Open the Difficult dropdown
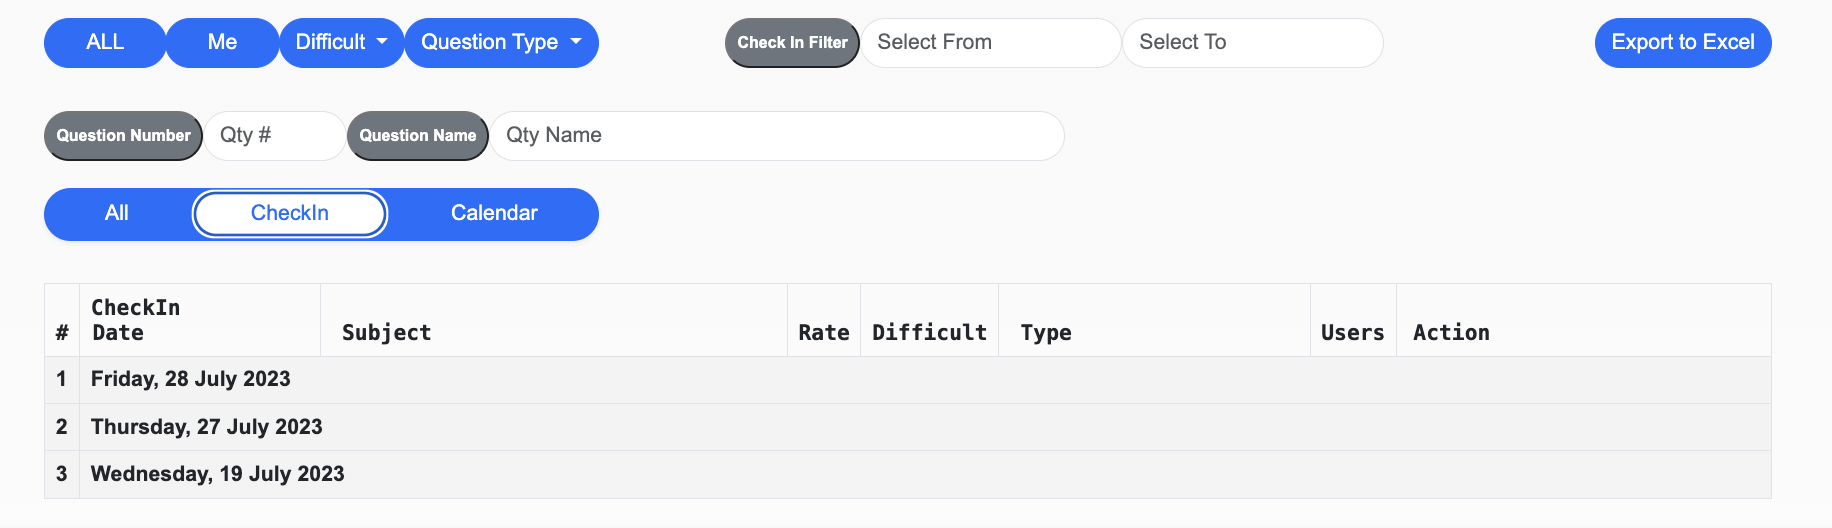Viewport: 1832px width, 528px height. pos(341,43)
